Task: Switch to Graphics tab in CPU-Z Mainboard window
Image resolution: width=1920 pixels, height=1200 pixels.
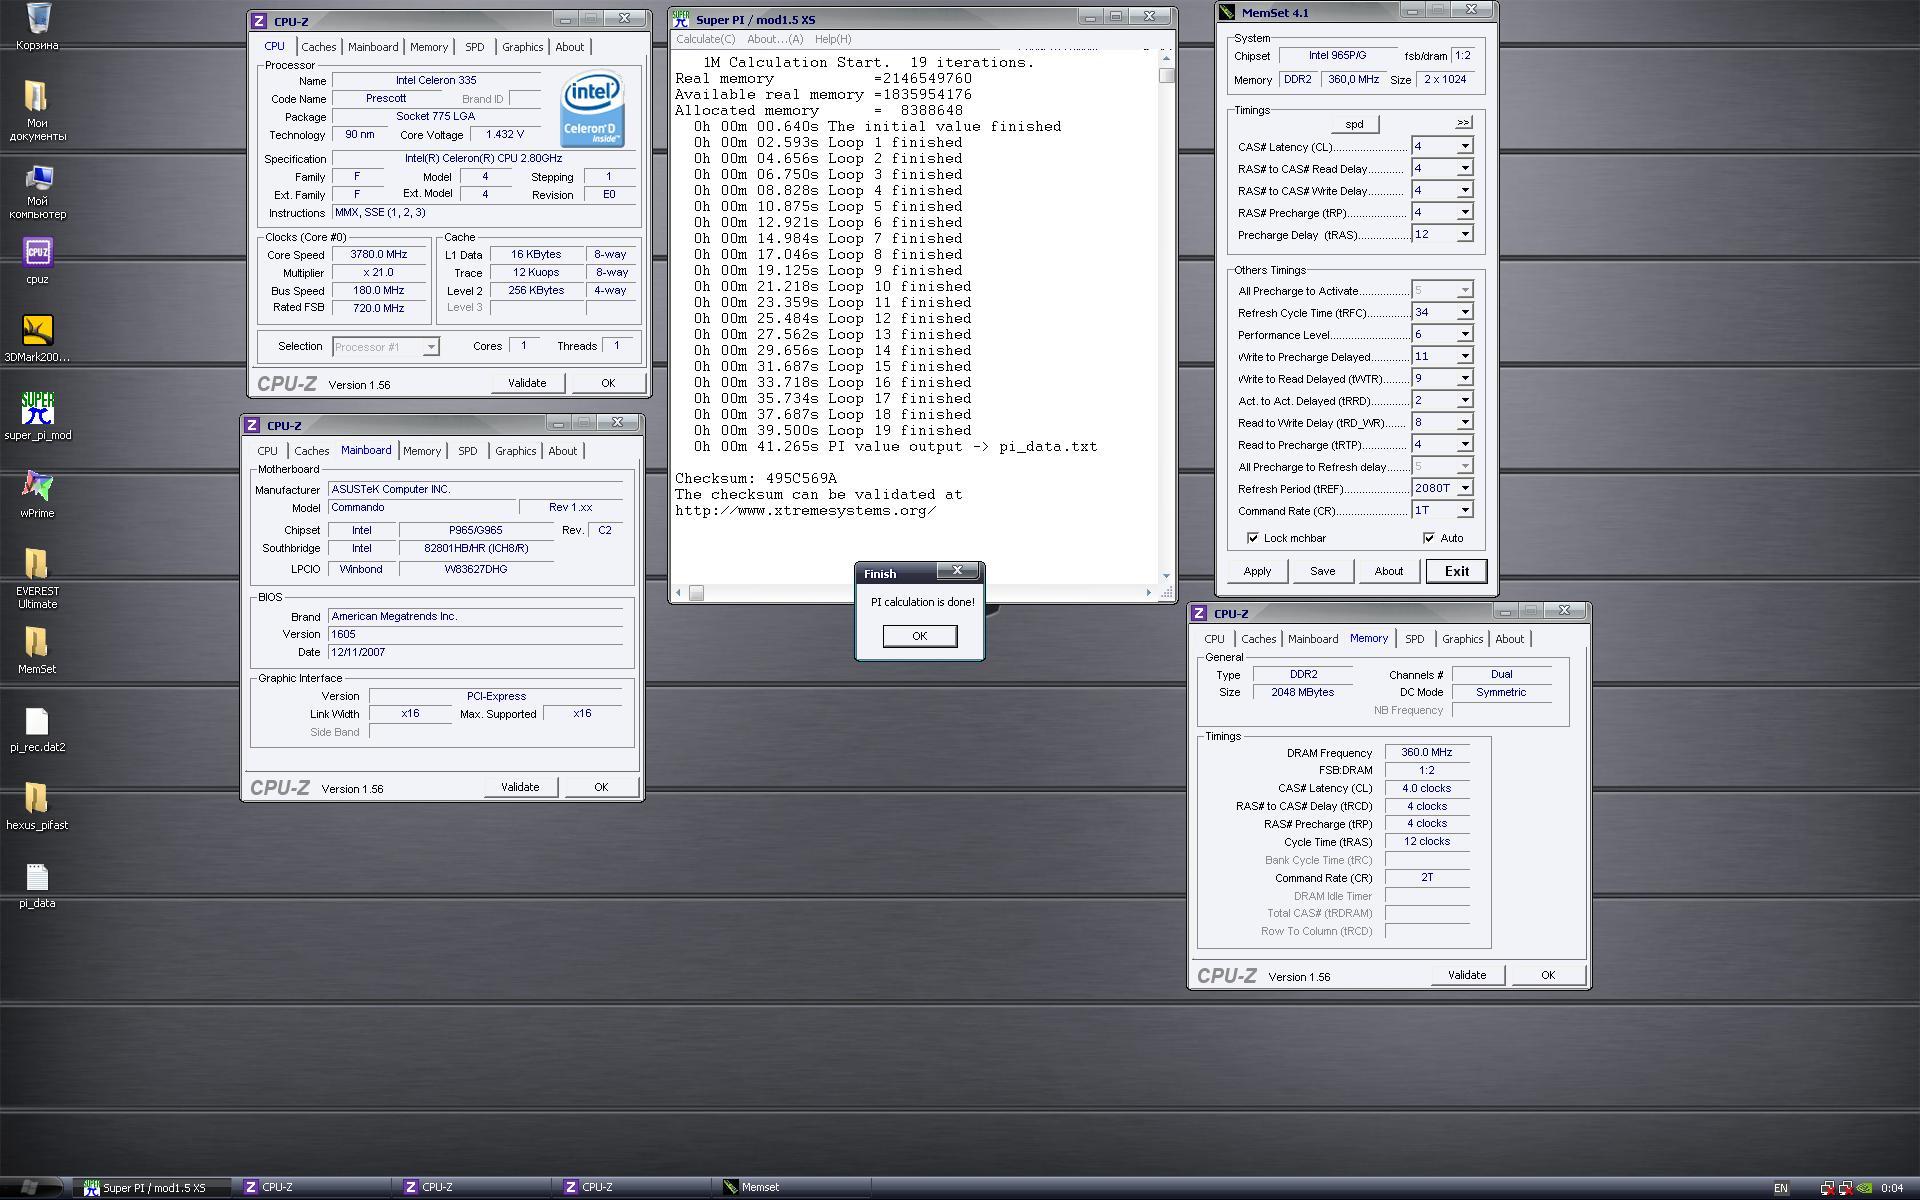Action: click(x=515, y=451)
